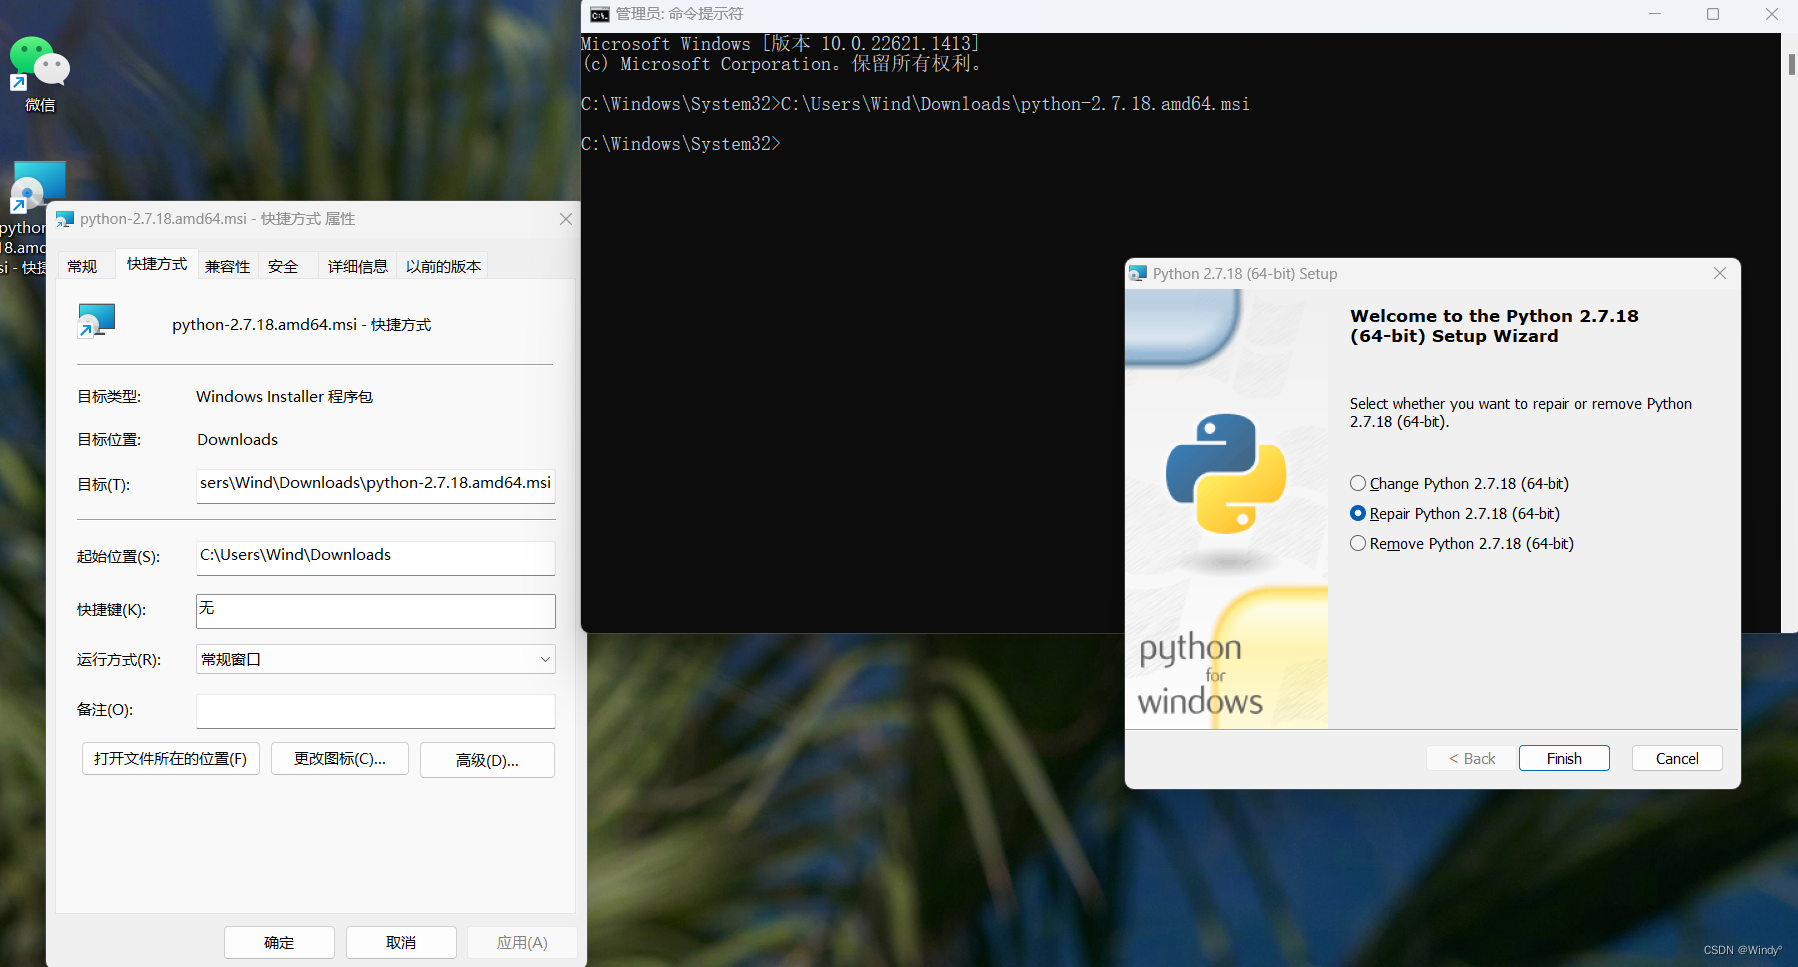Screen dimensions: 1798x967
Task: Click the Python Setup title bar icon
Action: (1138, 273)
